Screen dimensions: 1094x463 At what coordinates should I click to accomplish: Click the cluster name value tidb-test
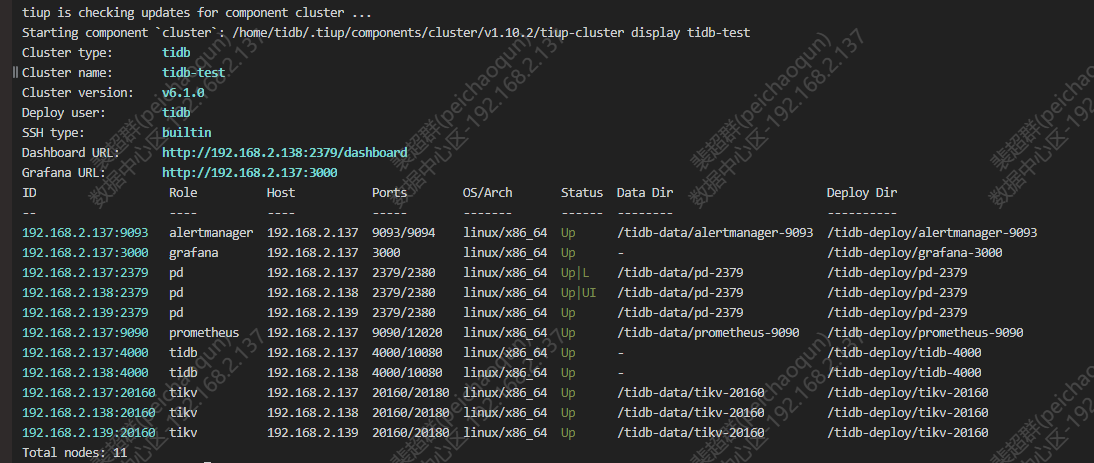click(x=193, y=72)
